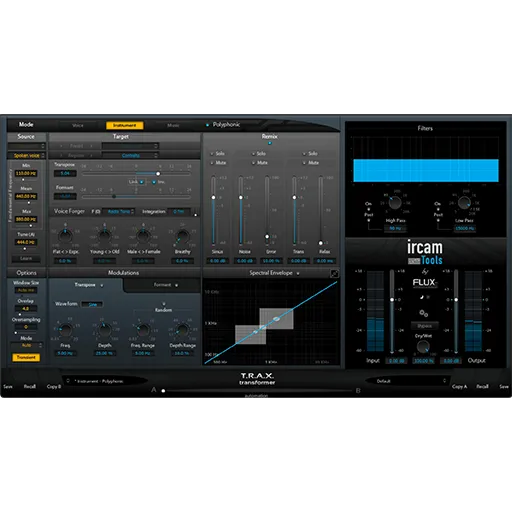Image resolution: width=512 pixels, height=512 pixels.
Task: Open the settings gears icon
Action: tap(424, 313)
